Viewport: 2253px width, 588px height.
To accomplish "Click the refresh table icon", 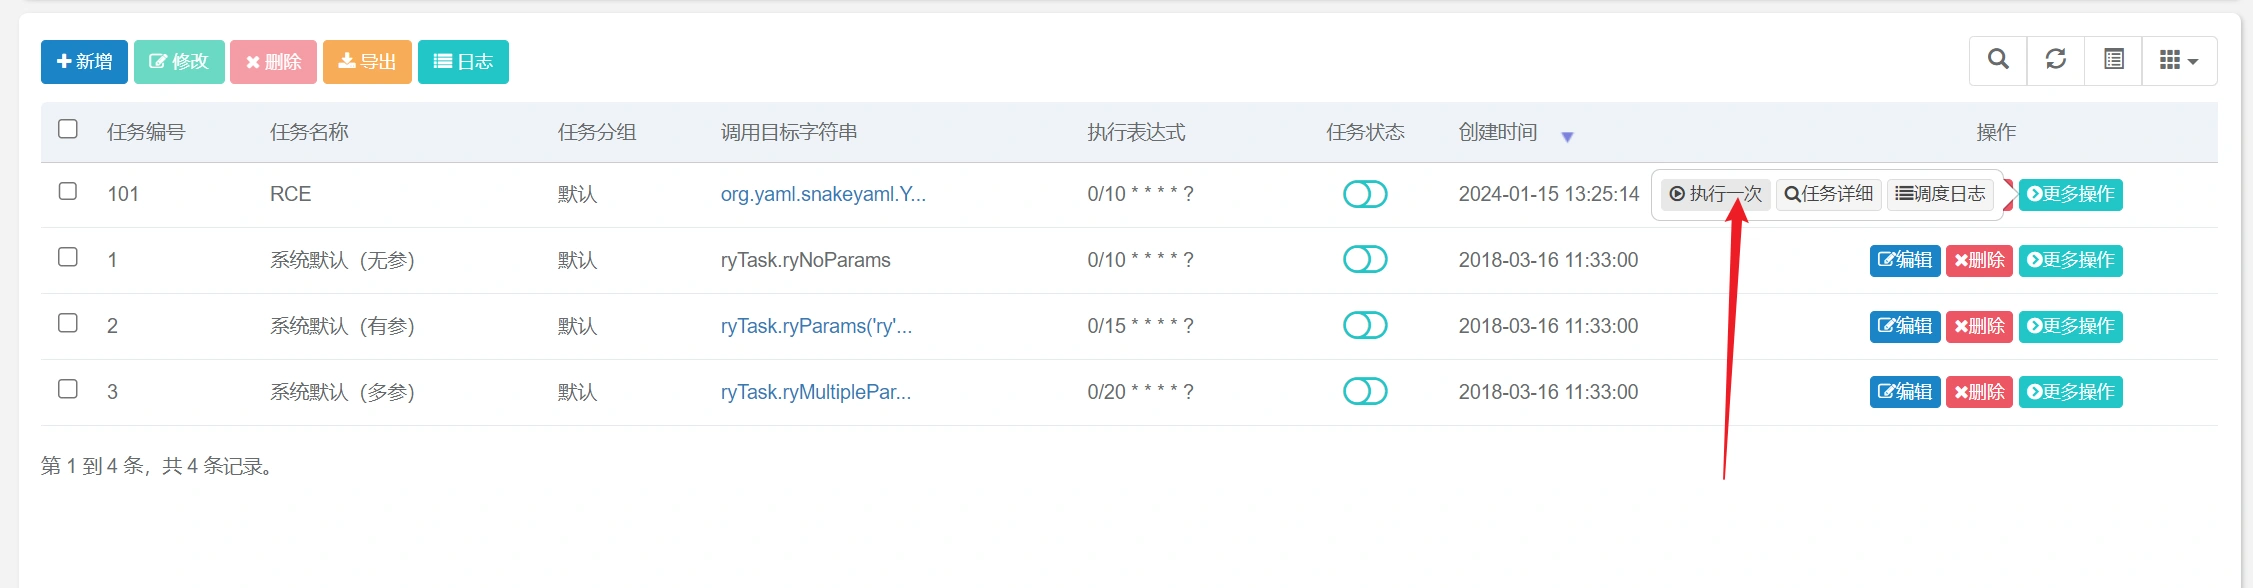I will click(2056, 60).
